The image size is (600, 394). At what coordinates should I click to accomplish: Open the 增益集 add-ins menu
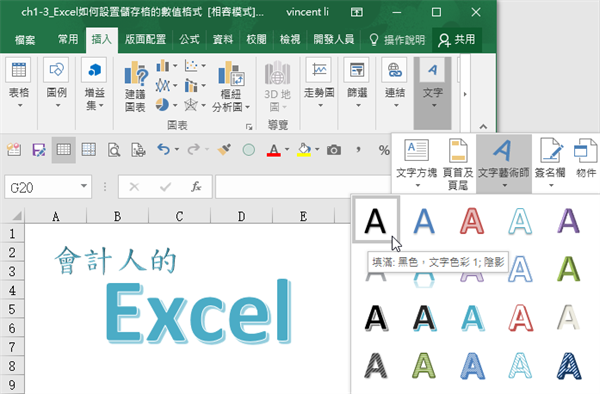(95, 84)
